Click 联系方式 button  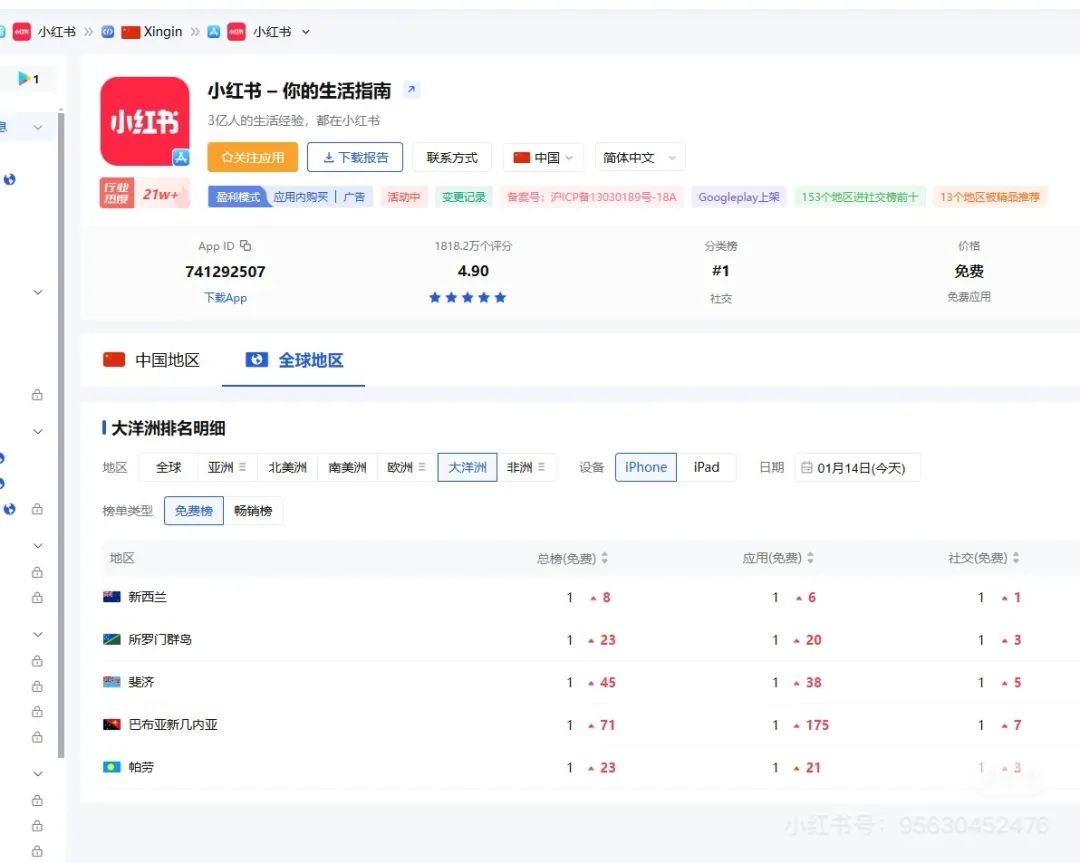(452, 157)
